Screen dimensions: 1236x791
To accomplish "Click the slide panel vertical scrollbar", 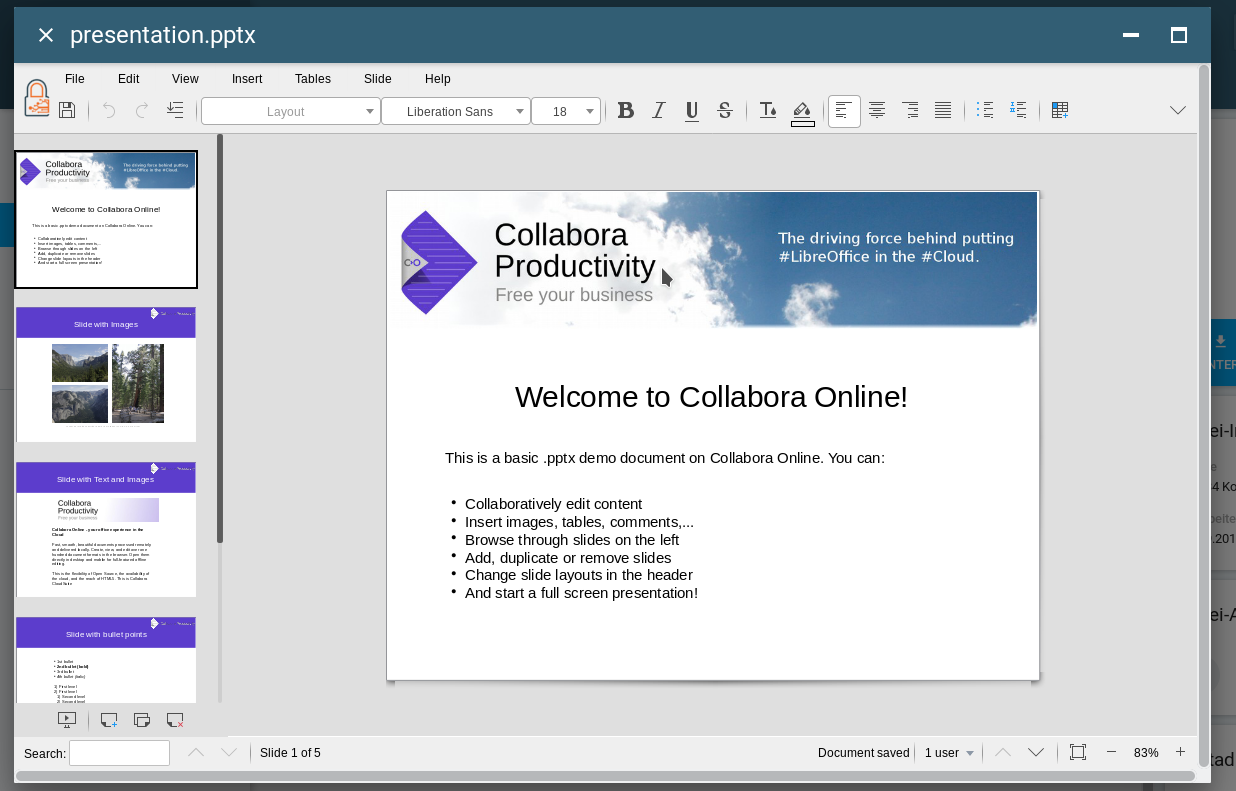I will [220, 340].
